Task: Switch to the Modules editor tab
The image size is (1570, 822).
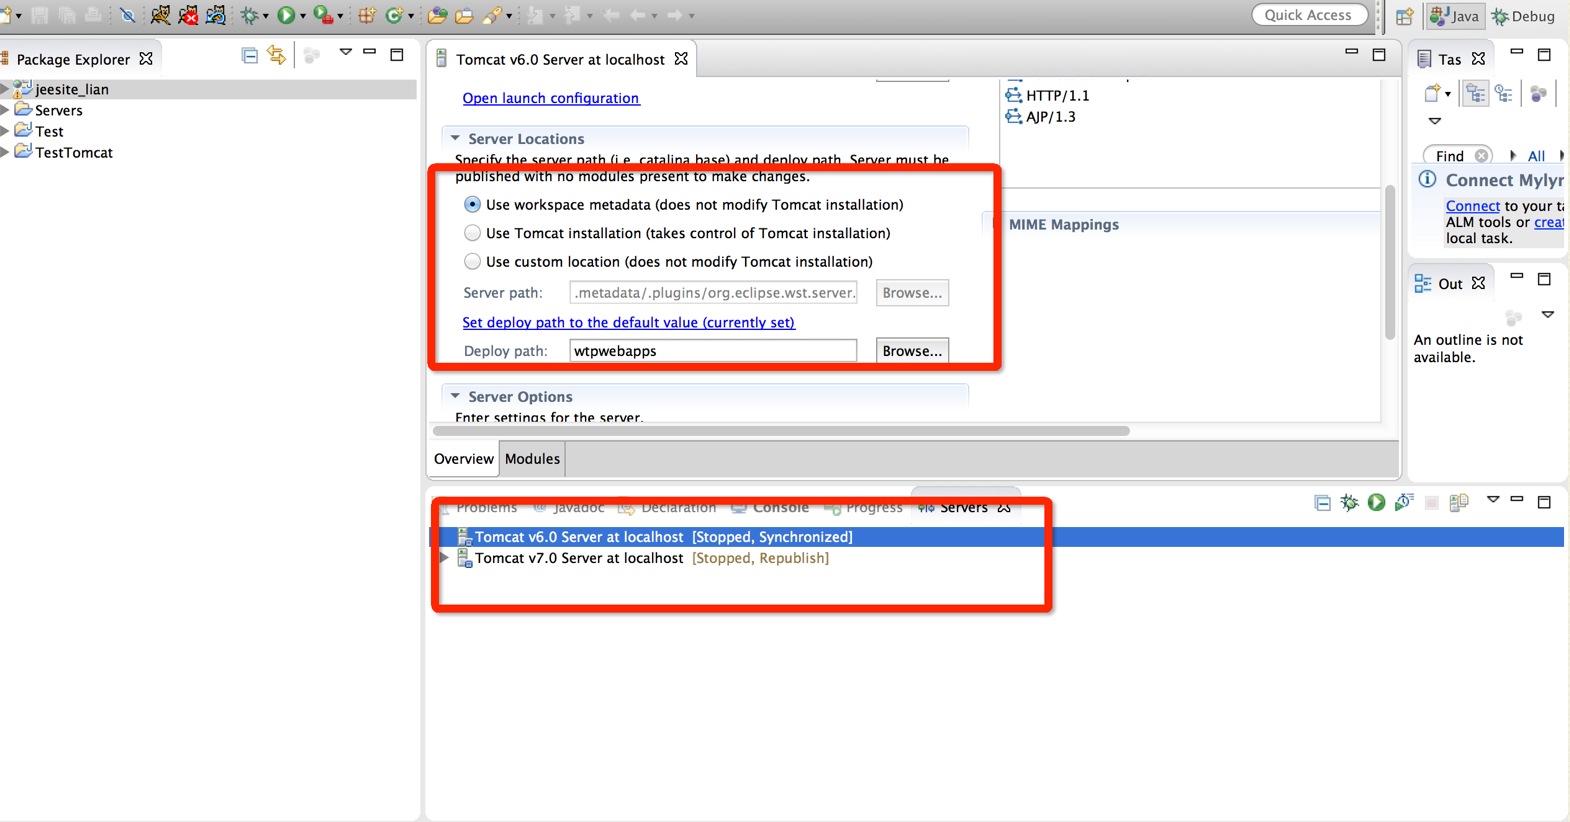Action: tap(532, 459)
